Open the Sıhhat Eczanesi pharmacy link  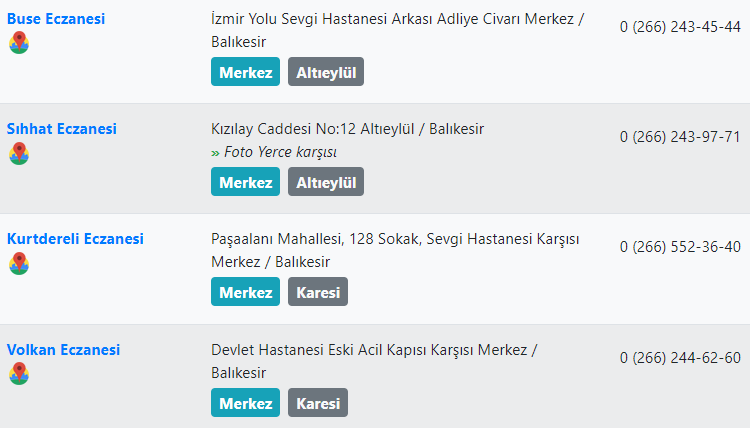[x=62, y=129]
